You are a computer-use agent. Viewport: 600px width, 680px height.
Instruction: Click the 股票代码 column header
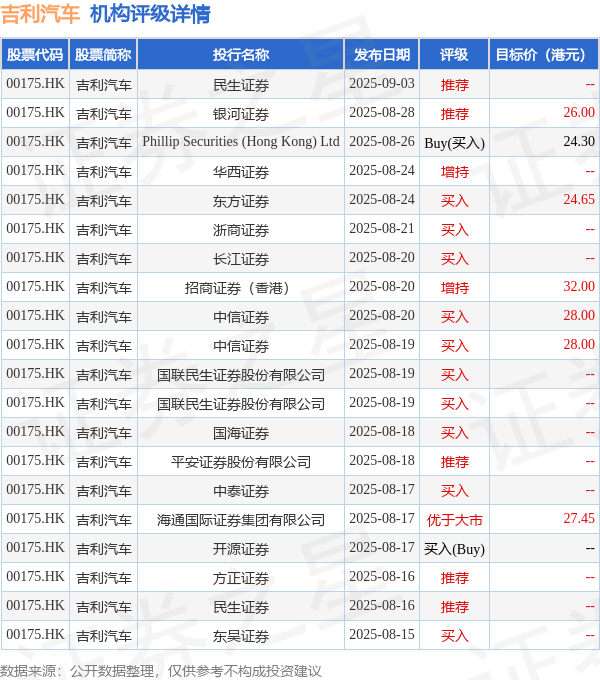[35, 55]
